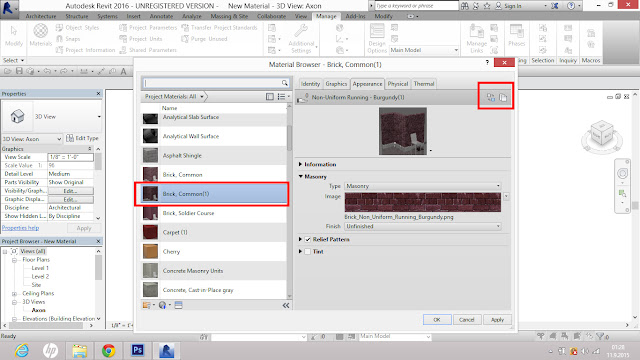Image resolution: width=640 pixels, height=360 pixels.
Task: Switch to the Physical tab
Action: [398, 84]
